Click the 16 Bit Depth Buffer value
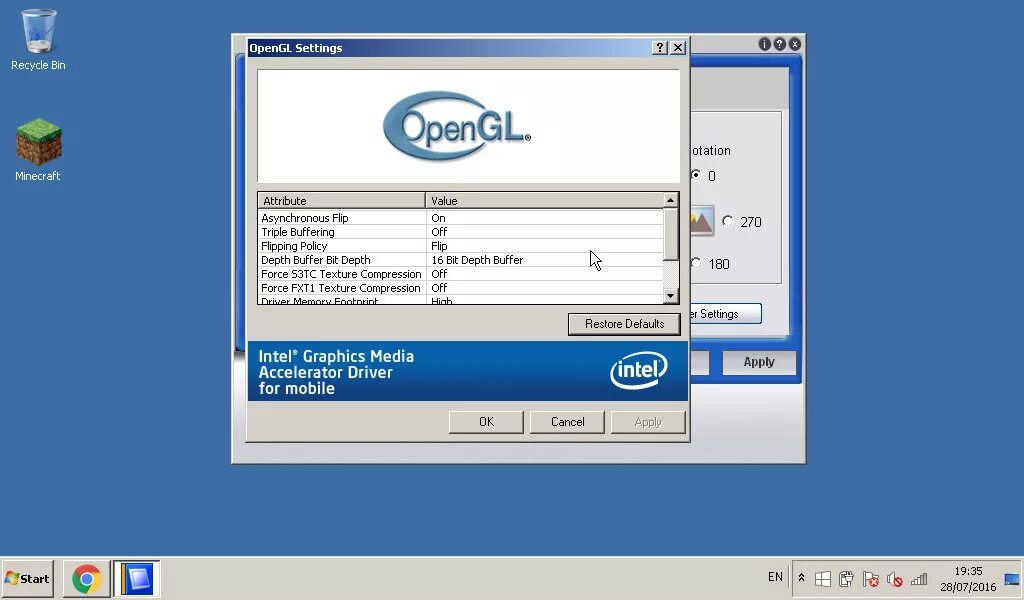The height and width of the screenshot is (600, 1024). point(477,260)
